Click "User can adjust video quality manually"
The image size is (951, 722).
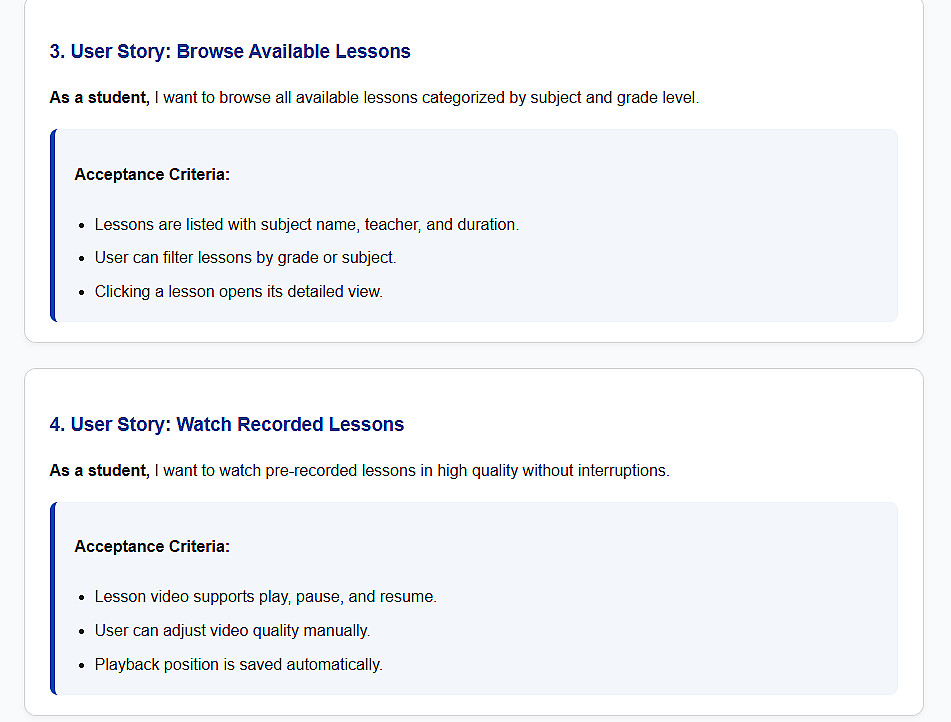point(232,631)
